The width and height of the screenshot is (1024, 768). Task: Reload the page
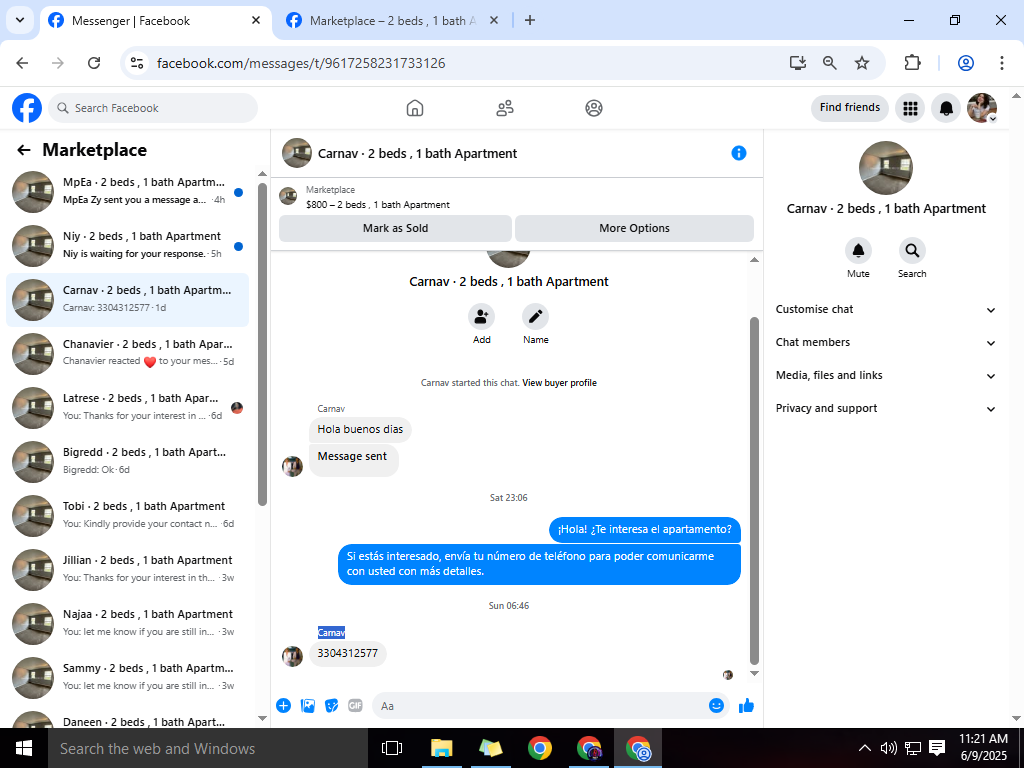pos(94,63)
